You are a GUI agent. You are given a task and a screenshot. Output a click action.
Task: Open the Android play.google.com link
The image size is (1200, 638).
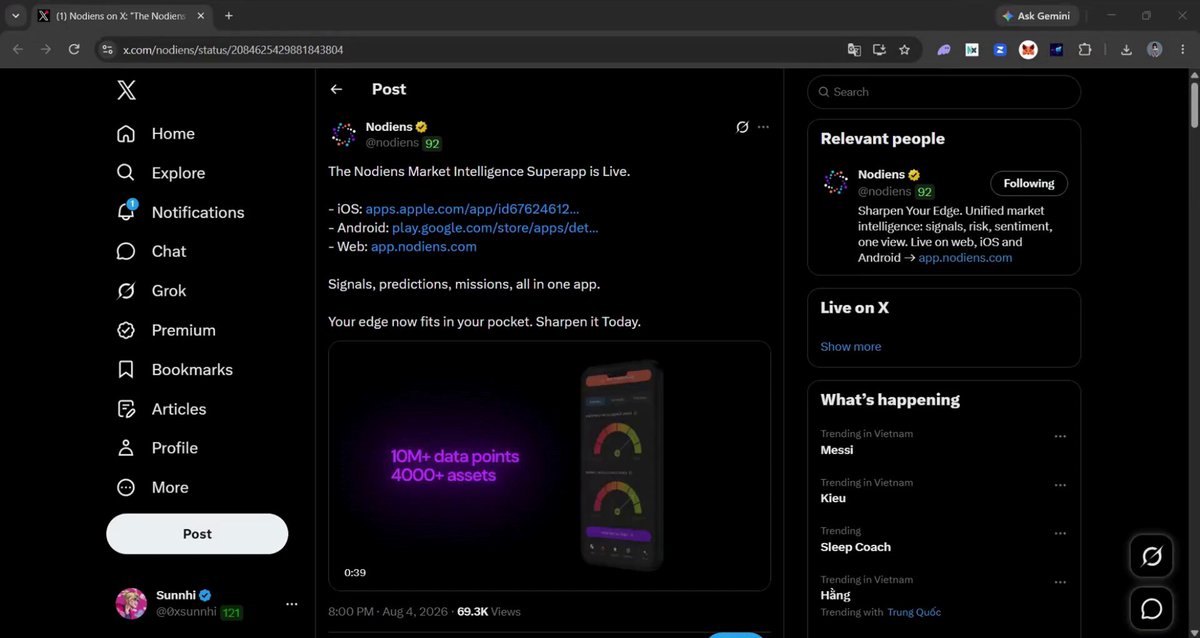[495, 228]
